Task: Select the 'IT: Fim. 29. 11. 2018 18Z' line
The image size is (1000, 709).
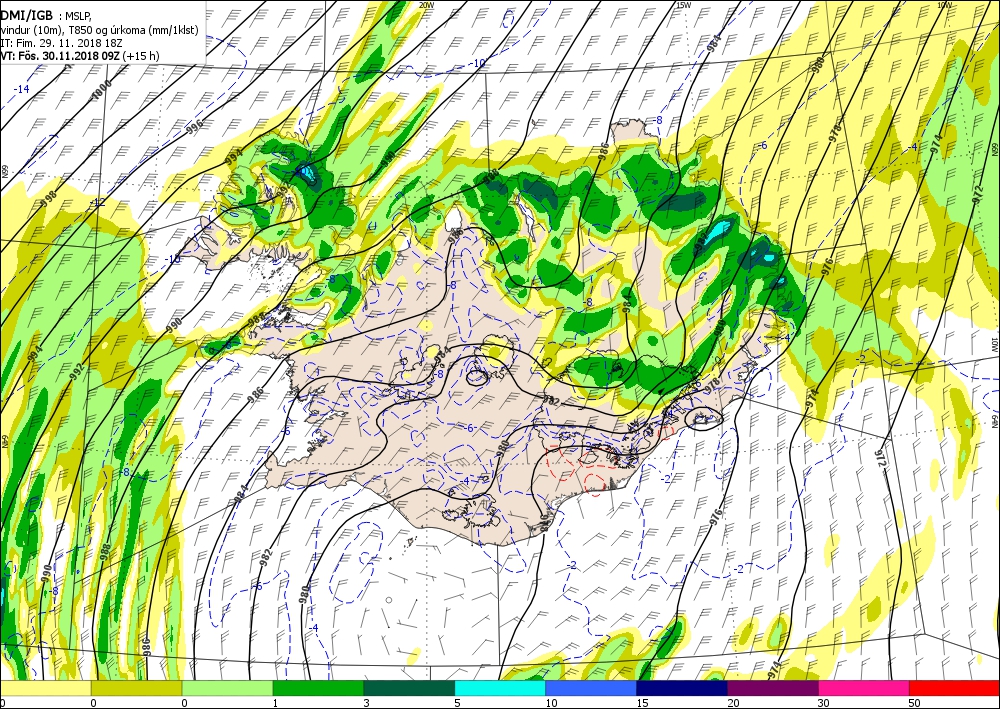Action: pyautogui.click(x=61, y=43)
